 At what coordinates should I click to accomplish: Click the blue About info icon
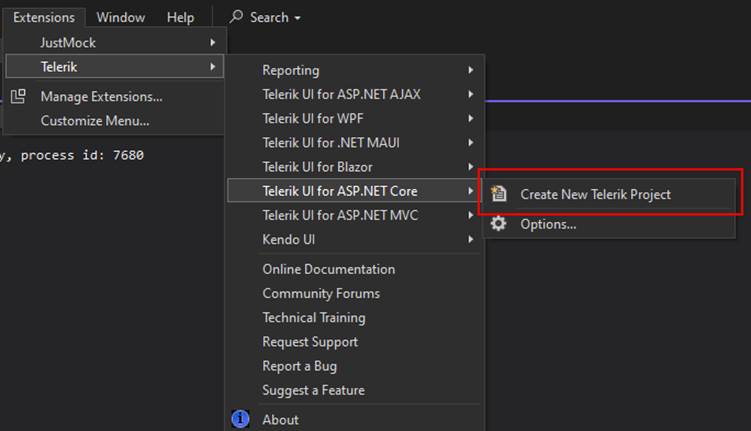[x=240, y=419]
